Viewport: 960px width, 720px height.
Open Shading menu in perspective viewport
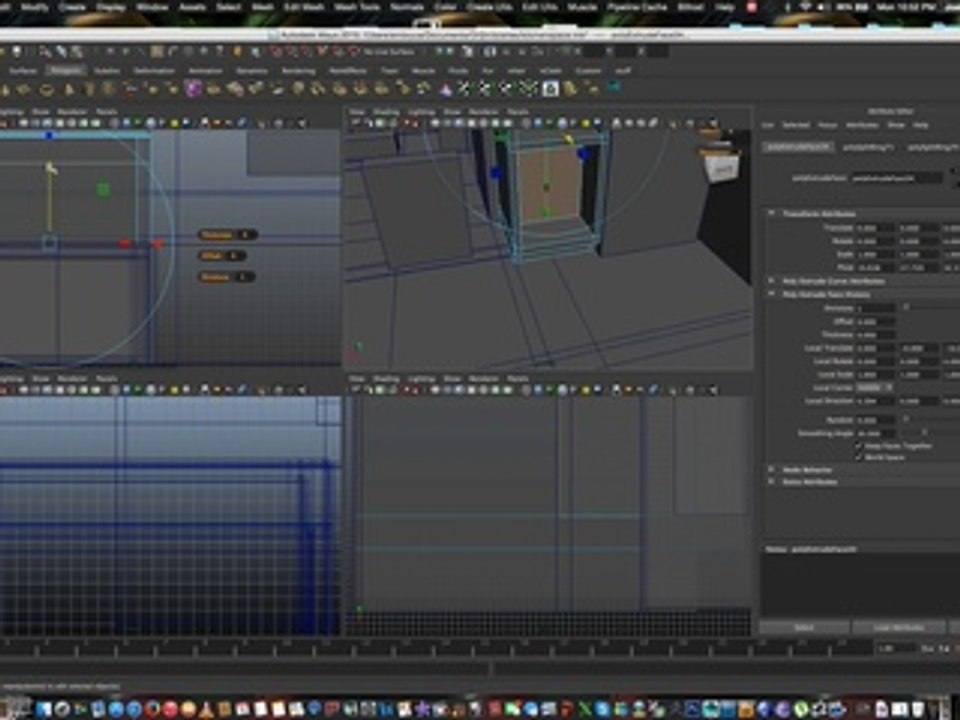386,112
